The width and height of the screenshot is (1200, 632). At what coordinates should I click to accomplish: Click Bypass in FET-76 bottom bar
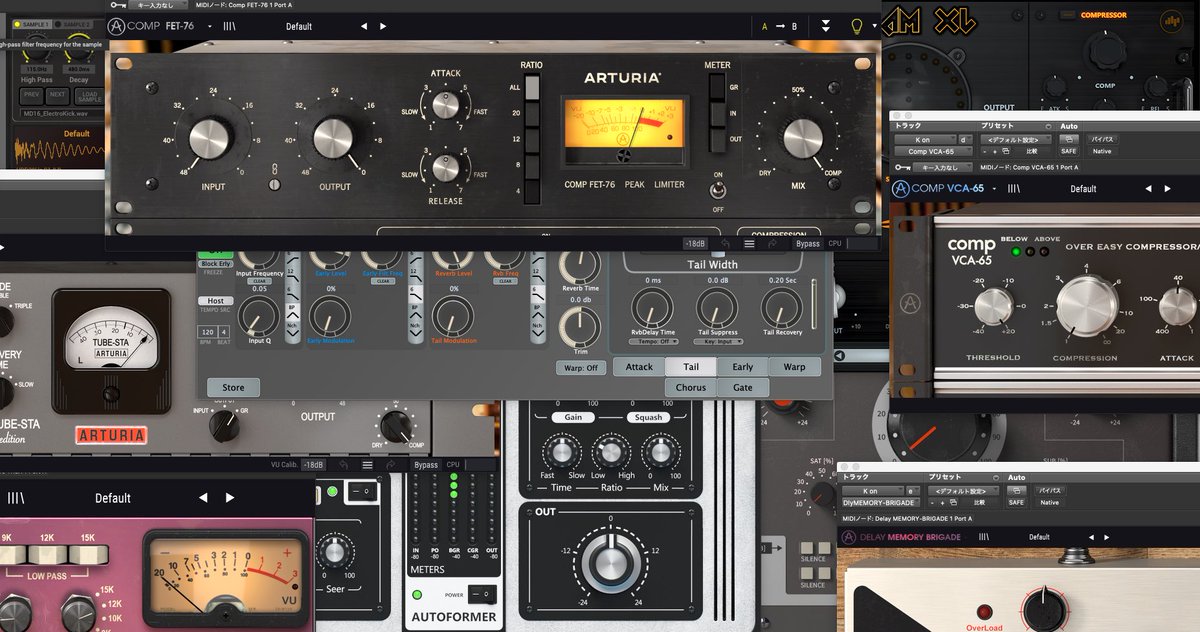[x=807, y=243]
